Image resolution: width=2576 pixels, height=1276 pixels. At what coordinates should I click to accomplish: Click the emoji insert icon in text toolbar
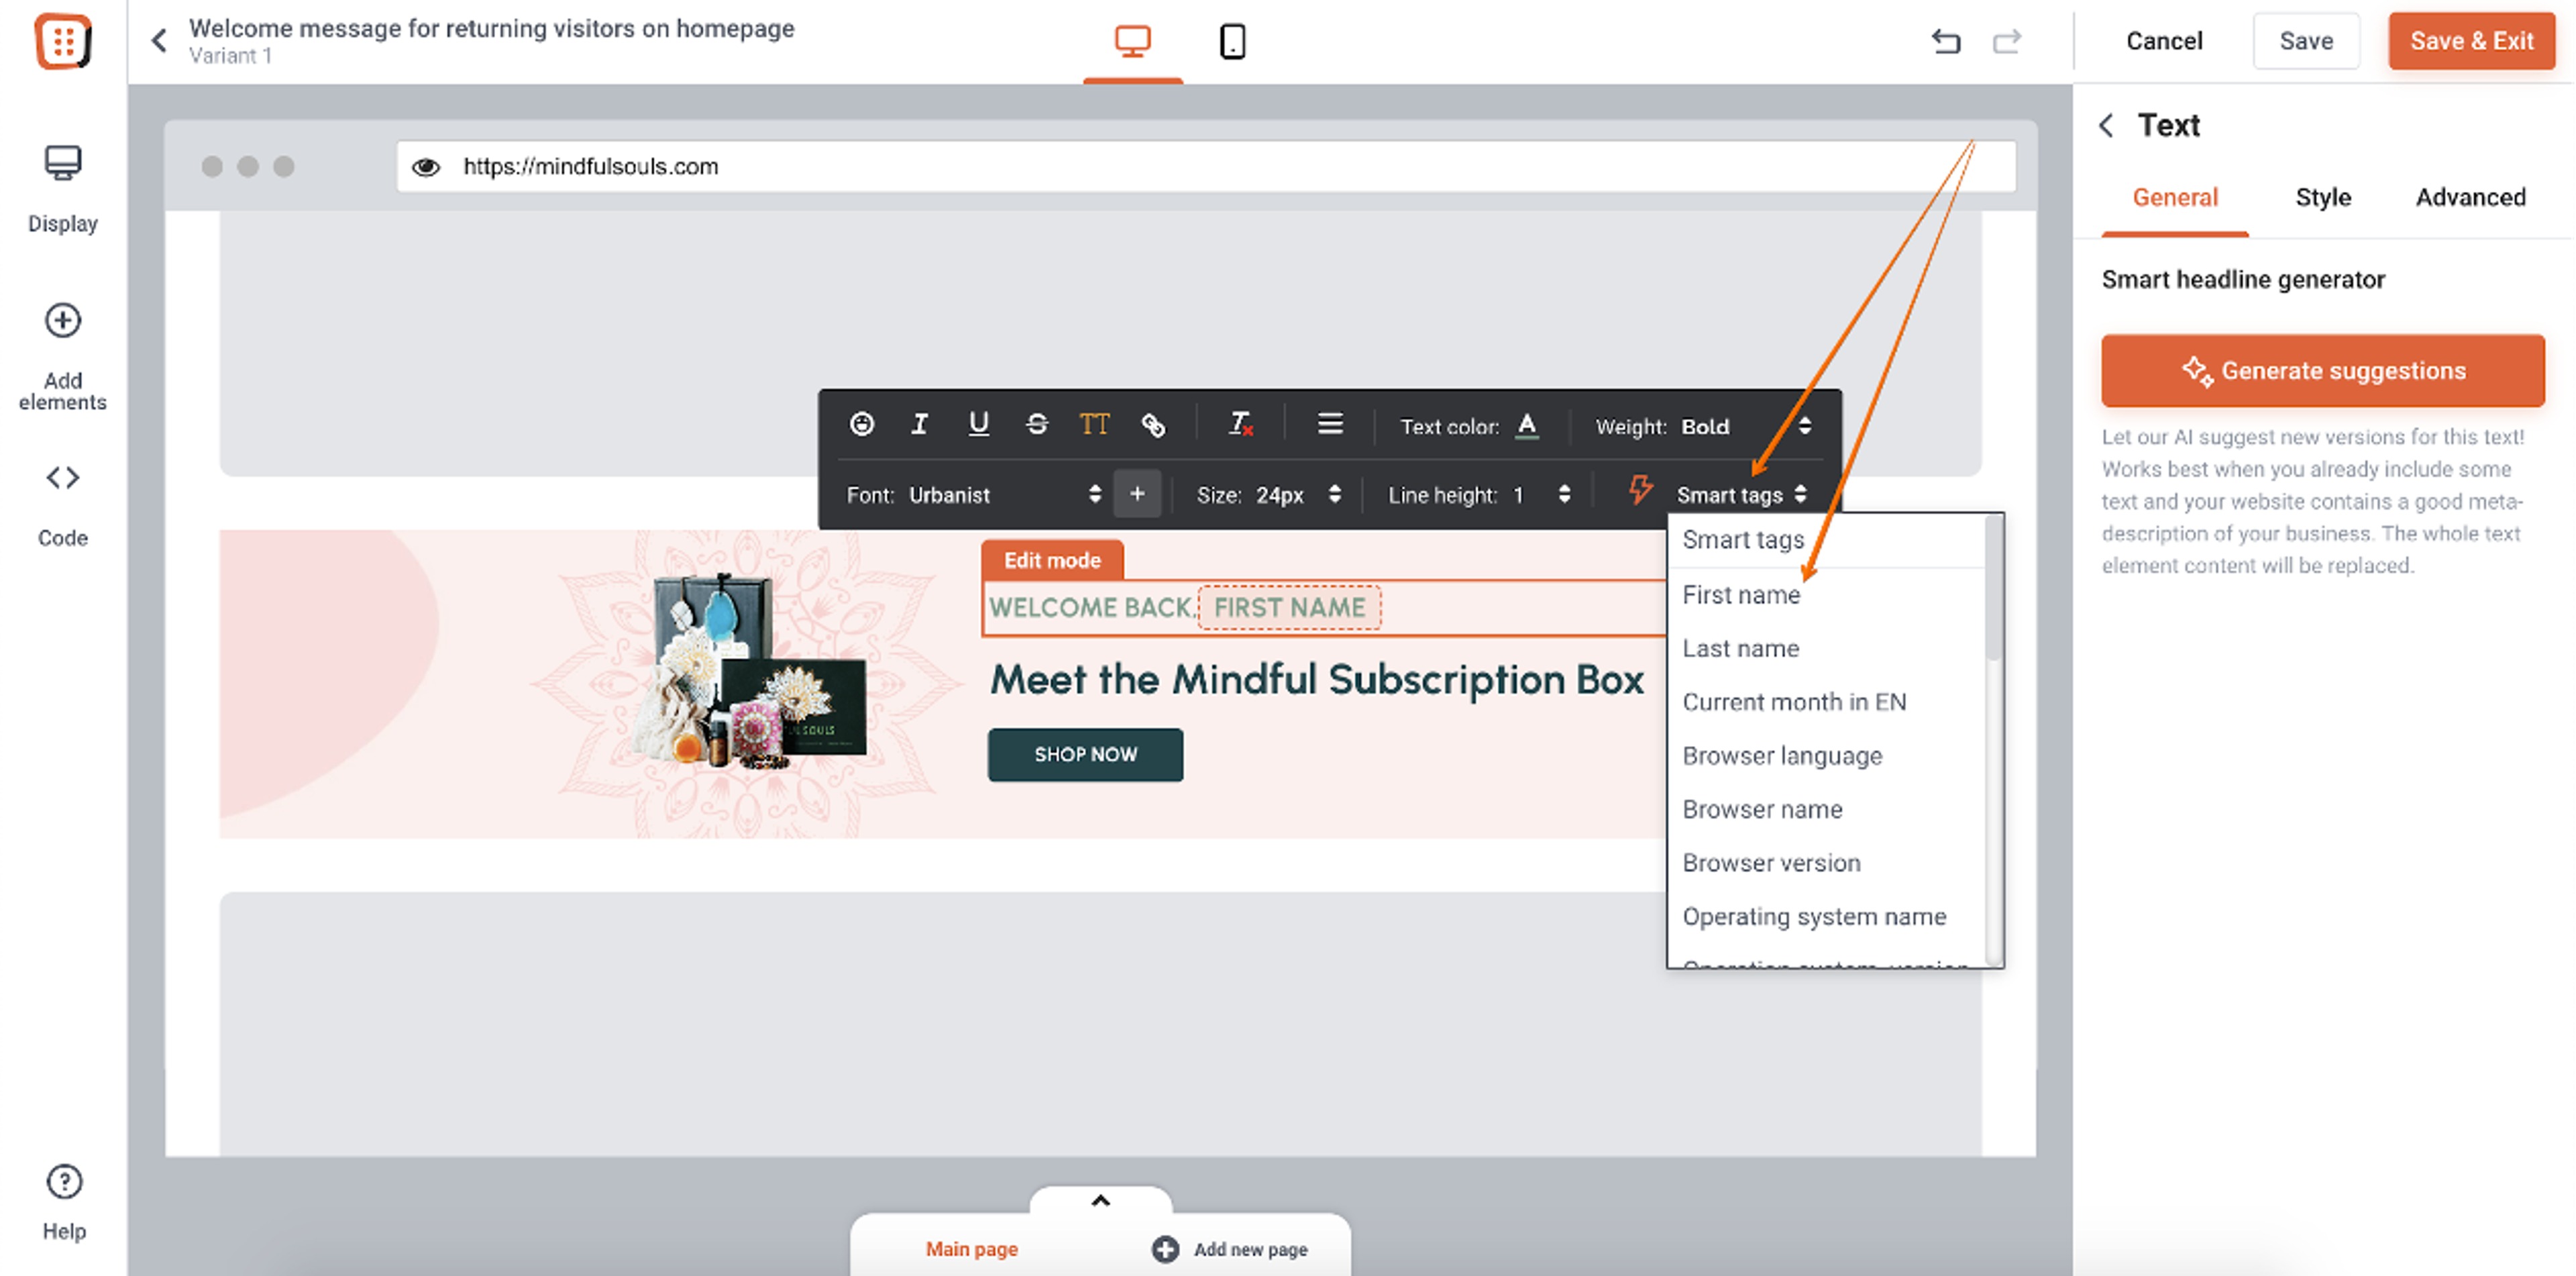tap(861, 425)
